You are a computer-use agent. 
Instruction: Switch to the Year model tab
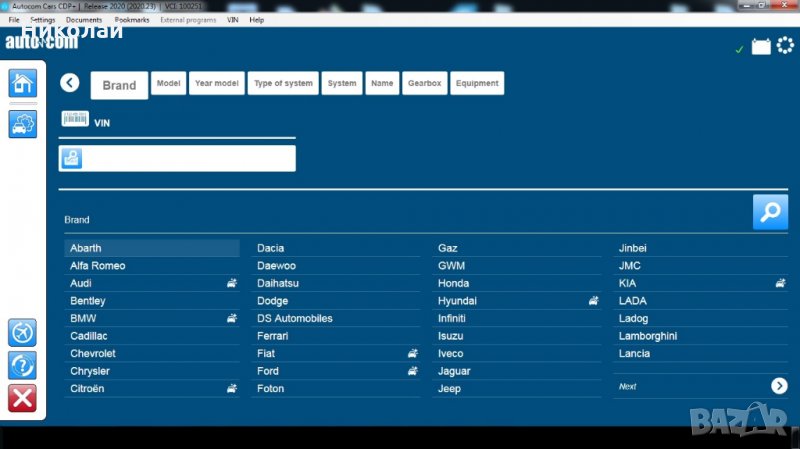coord(217,84)
